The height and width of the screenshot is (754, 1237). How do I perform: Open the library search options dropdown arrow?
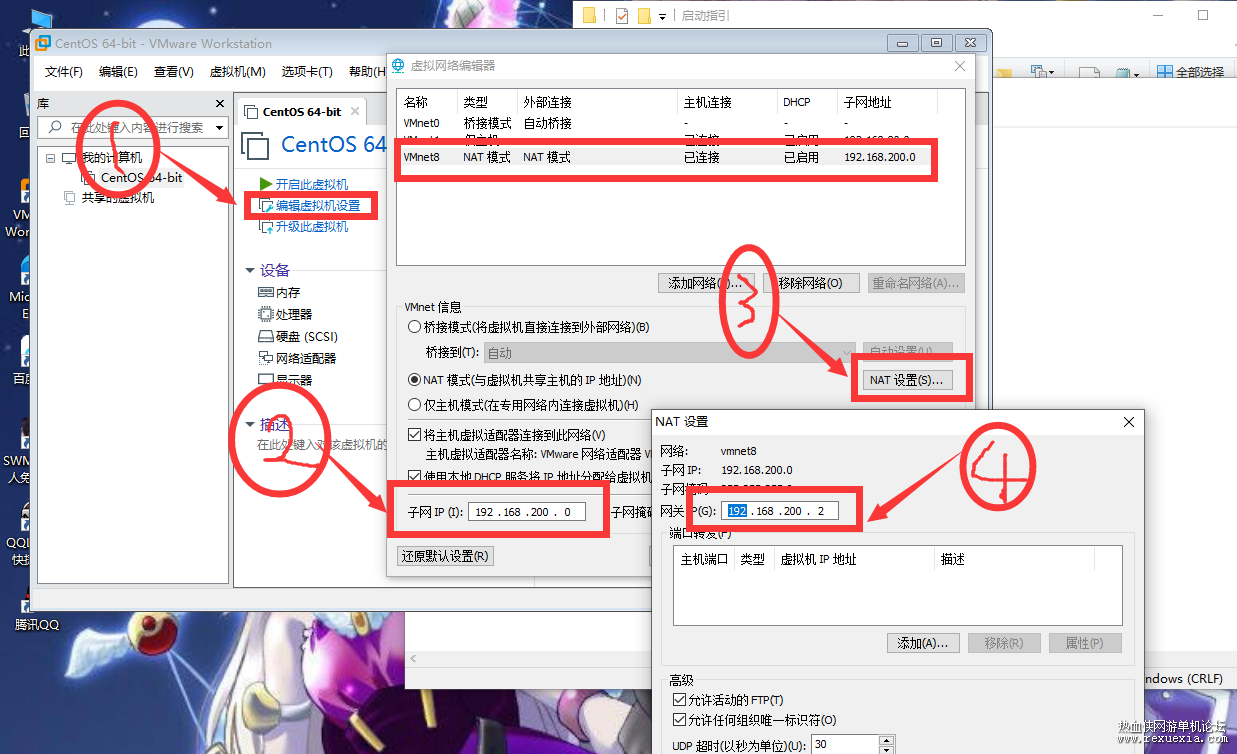[x=219, y=128]
